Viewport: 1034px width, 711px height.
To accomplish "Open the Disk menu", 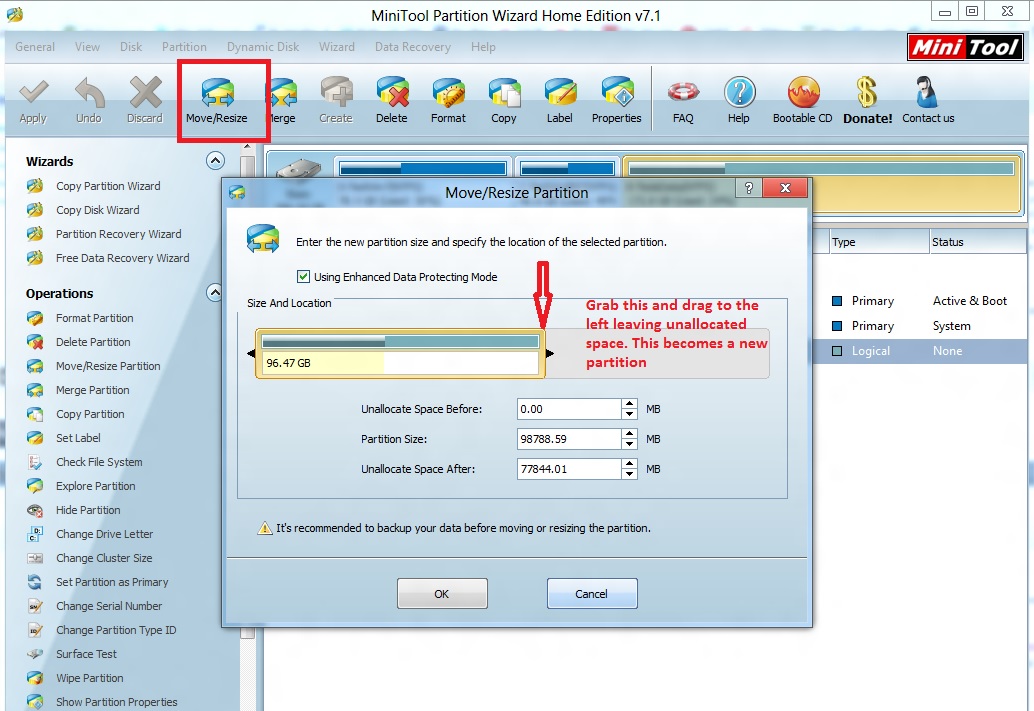I will 131,47.
